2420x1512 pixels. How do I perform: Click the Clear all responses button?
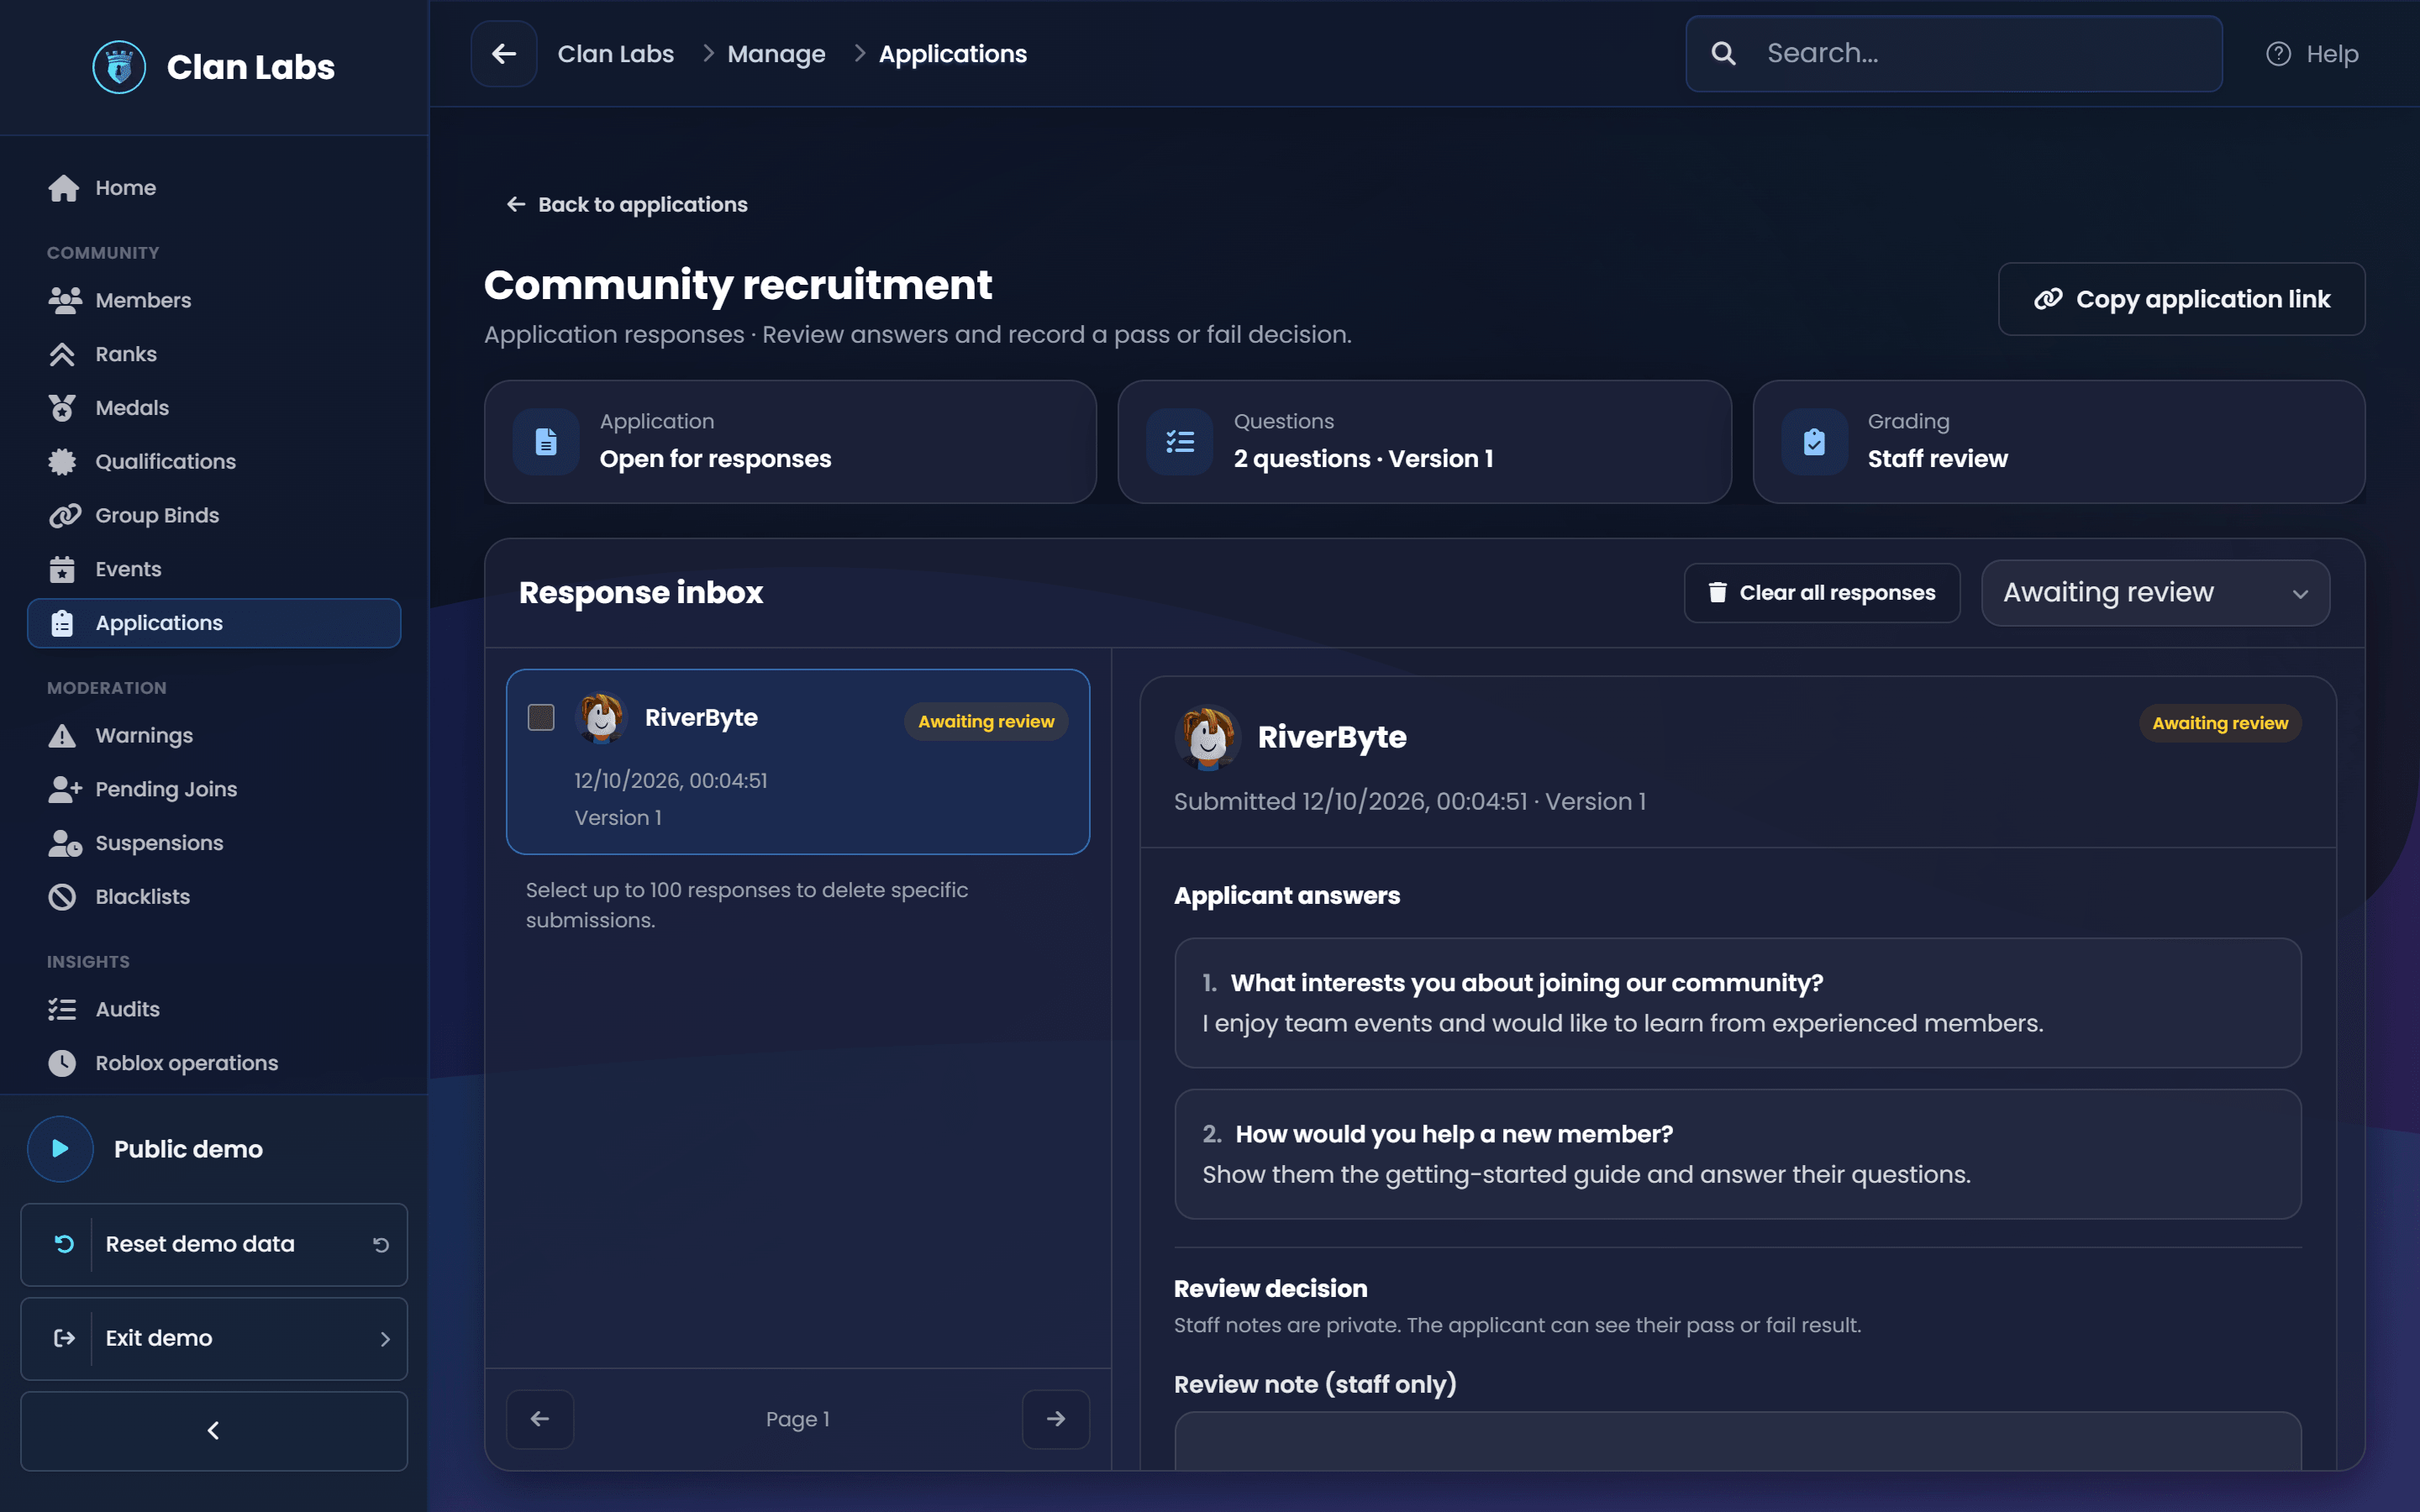point(1822,593)
